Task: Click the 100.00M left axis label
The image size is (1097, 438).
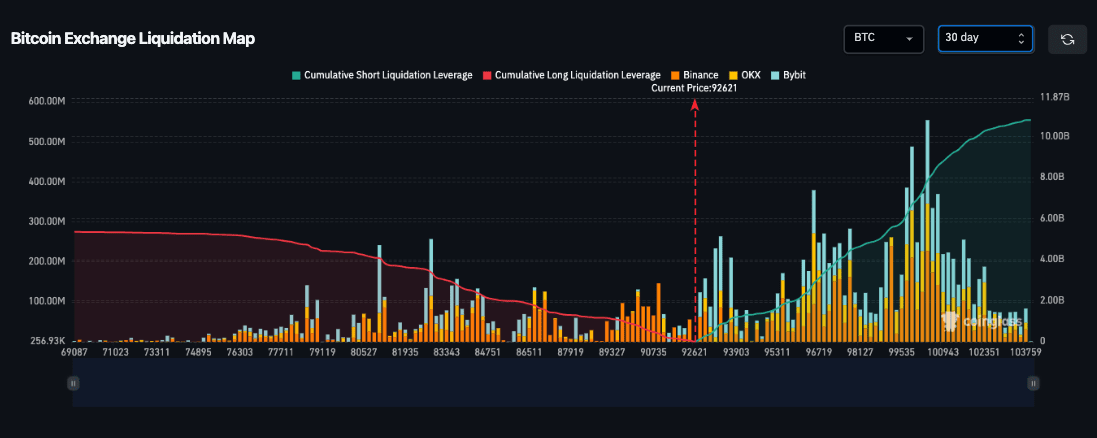Action: pyautogui.click(x=48, y=301)
